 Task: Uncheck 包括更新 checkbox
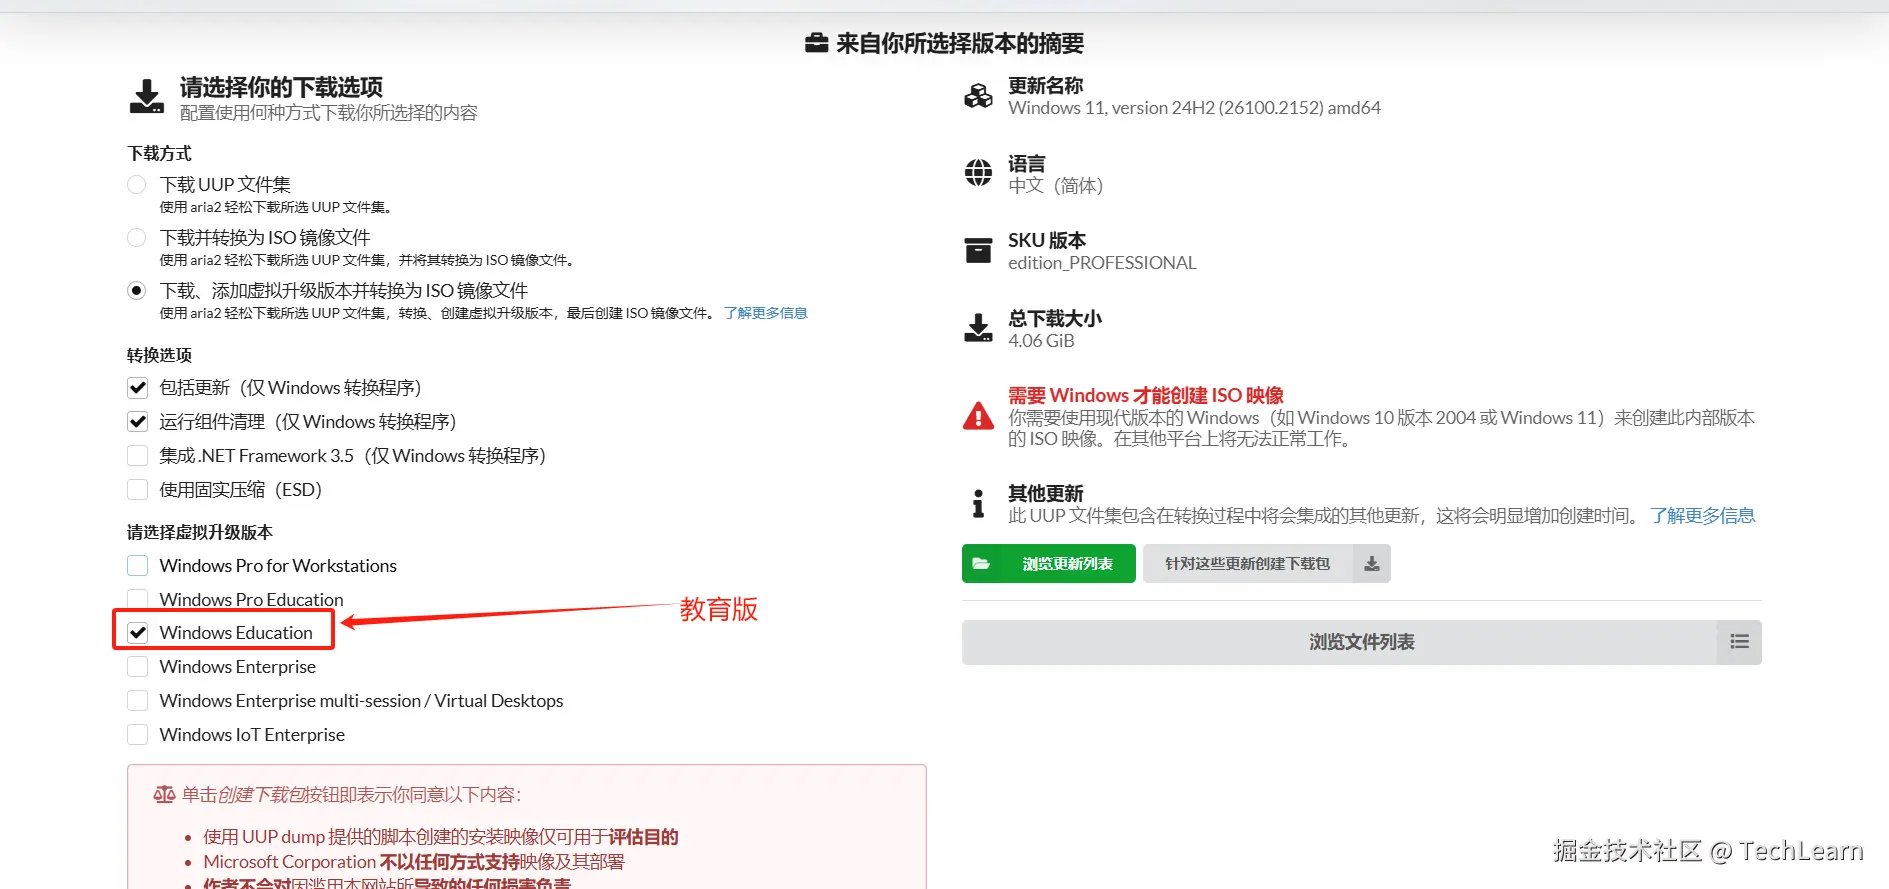(138, 388)
